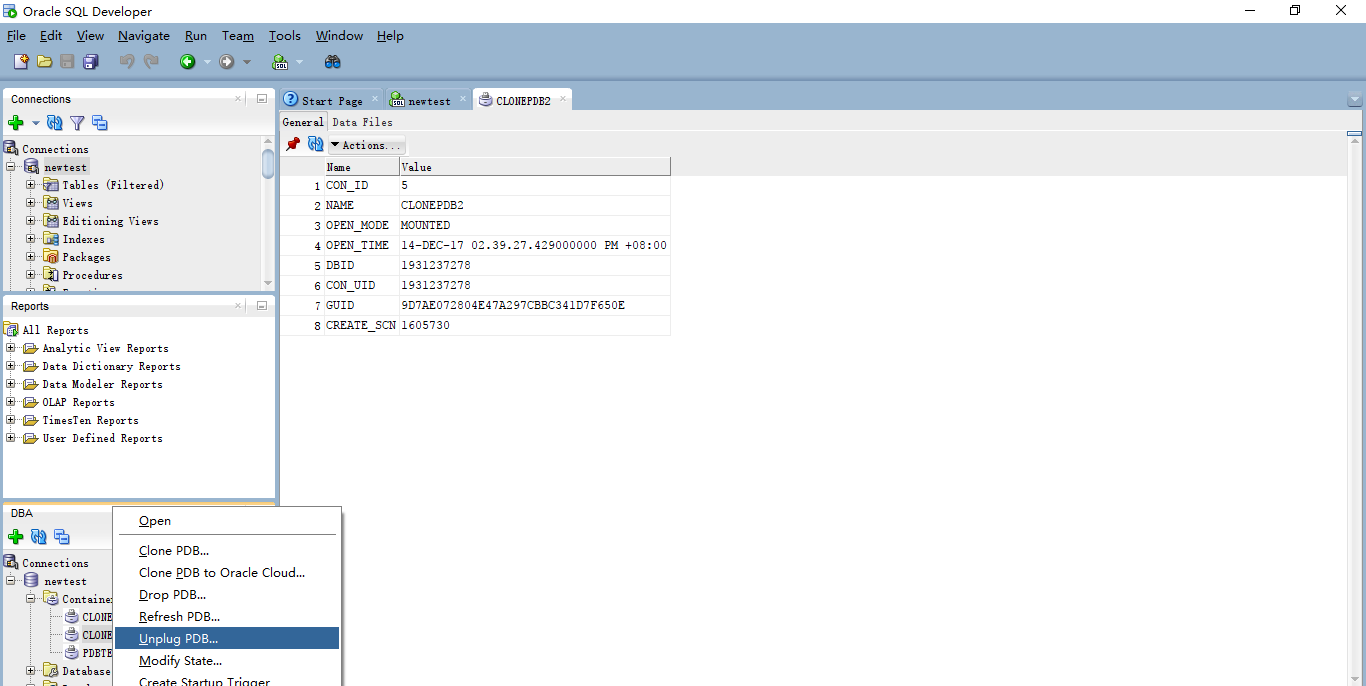The height and width of the screenshot is (686, 1366).
Task: Expand OLAP Reports folder
Action: 11,402
